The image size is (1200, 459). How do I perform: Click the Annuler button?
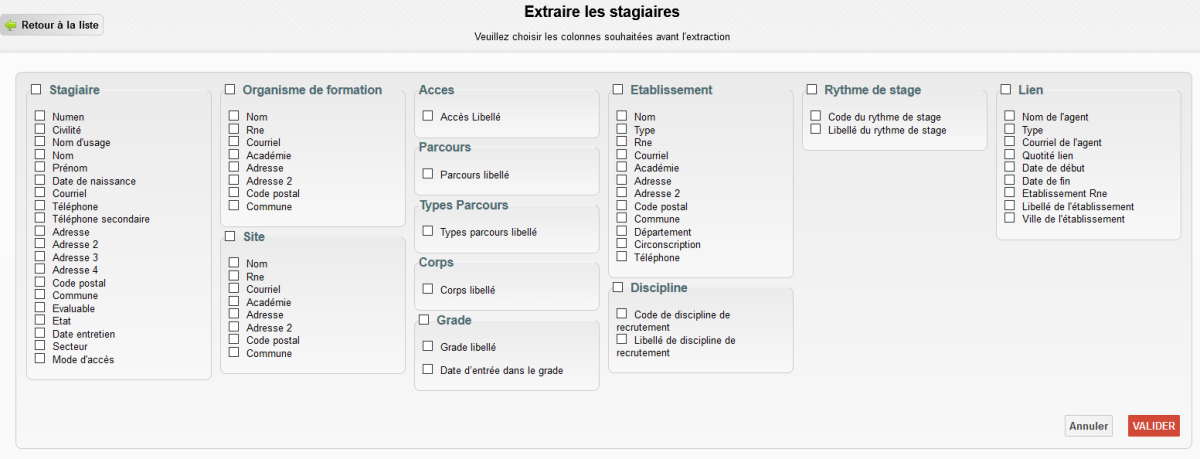(1088, 426)
